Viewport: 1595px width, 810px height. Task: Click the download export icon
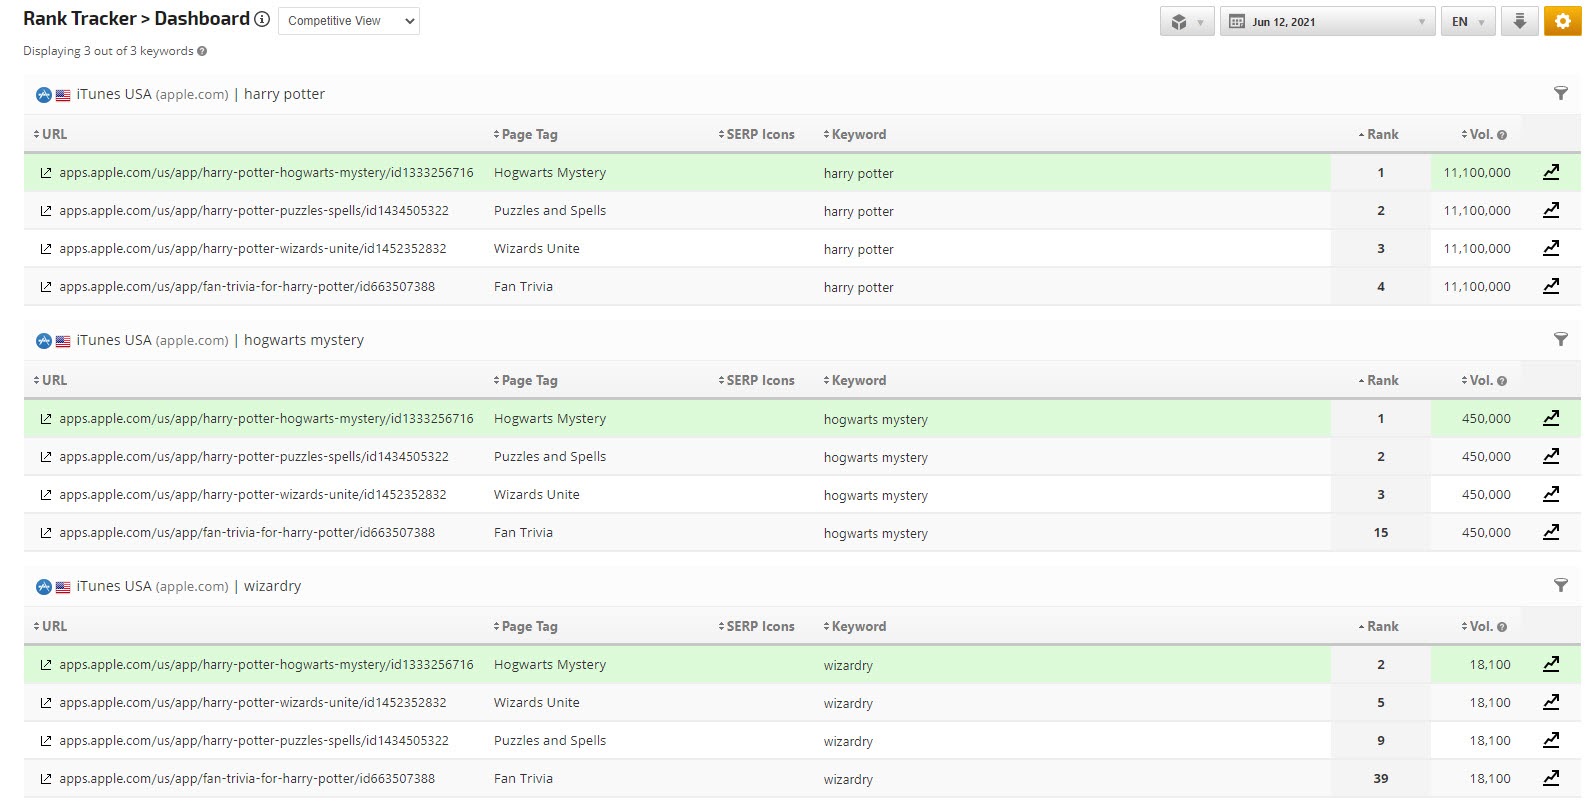point(1519,21)
